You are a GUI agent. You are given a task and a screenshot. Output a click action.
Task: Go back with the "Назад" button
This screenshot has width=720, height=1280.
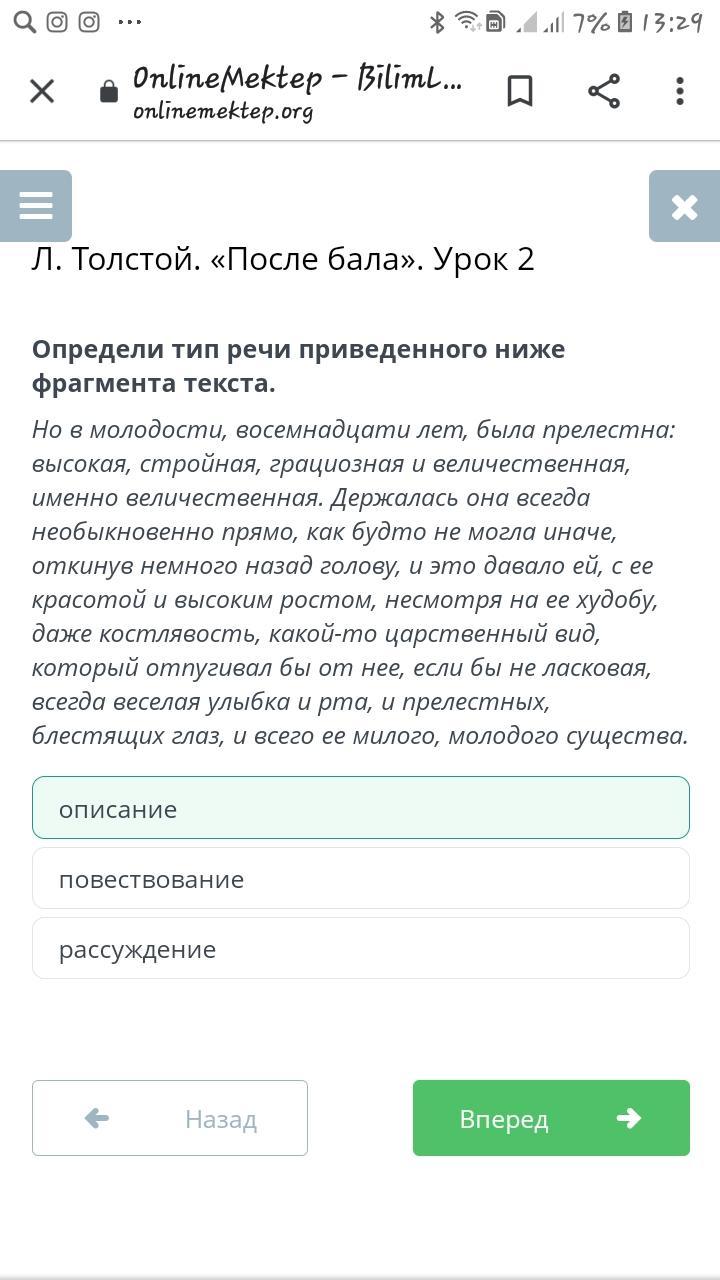170,1118
